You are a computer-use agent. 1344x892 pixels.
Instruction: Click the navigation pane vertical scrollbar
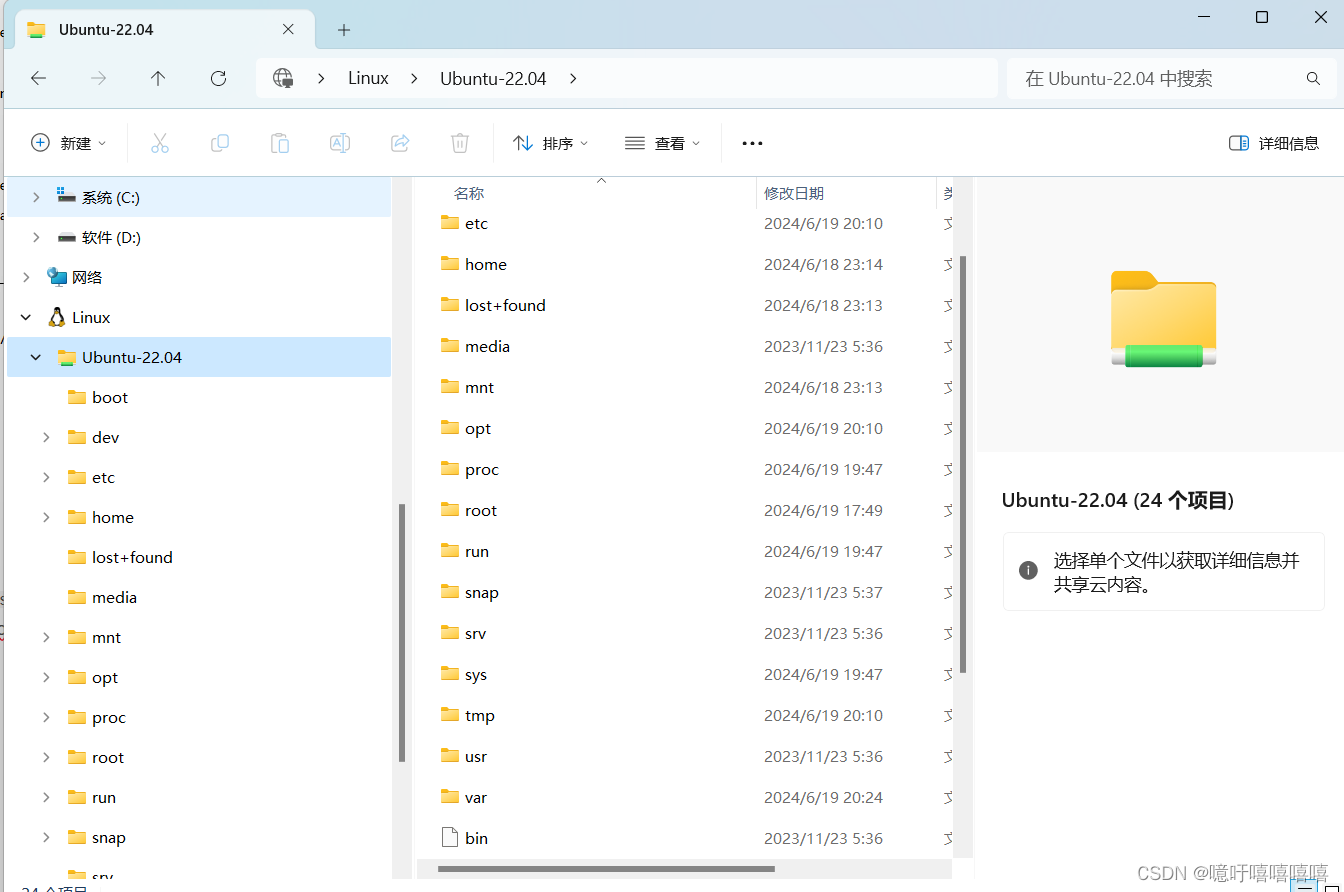(402, 632)
